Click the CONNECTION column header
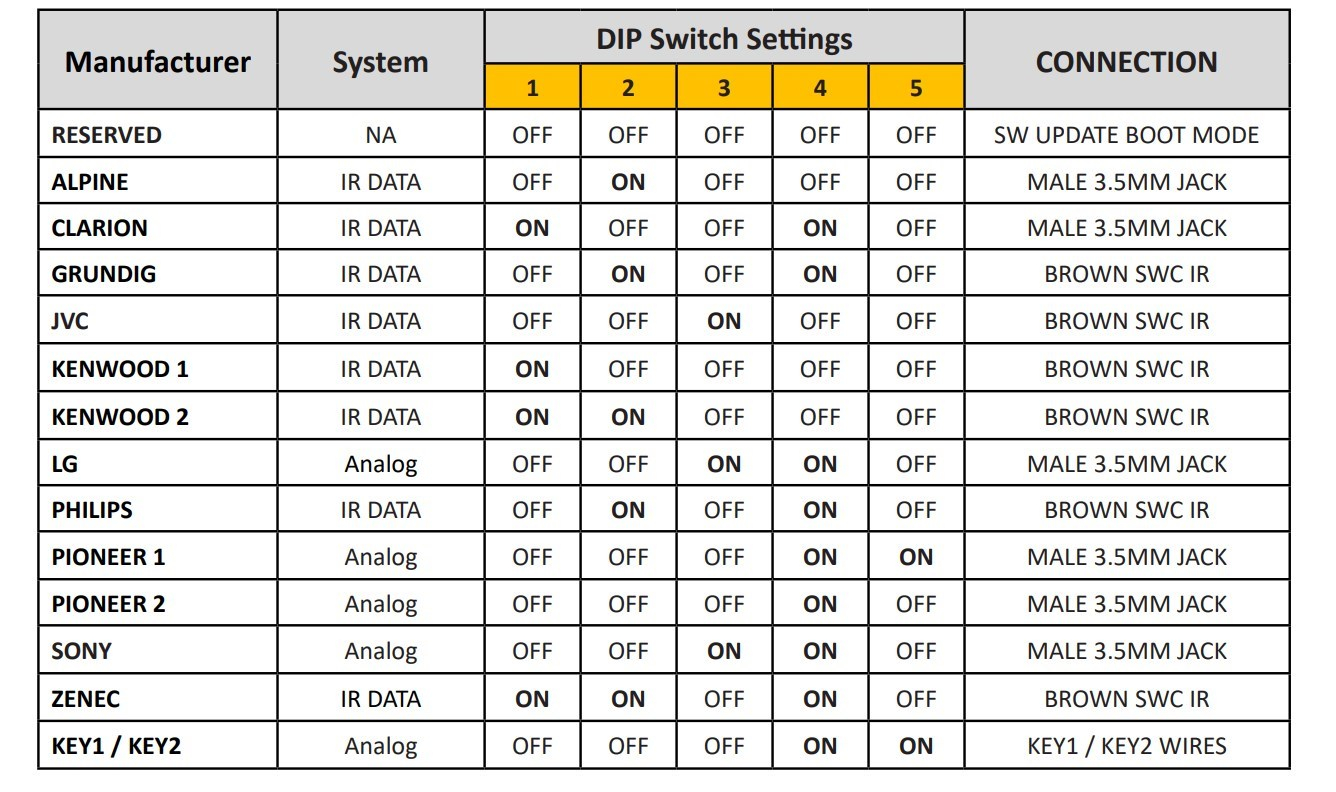The image size is (1336, 792). [1126, 62]
